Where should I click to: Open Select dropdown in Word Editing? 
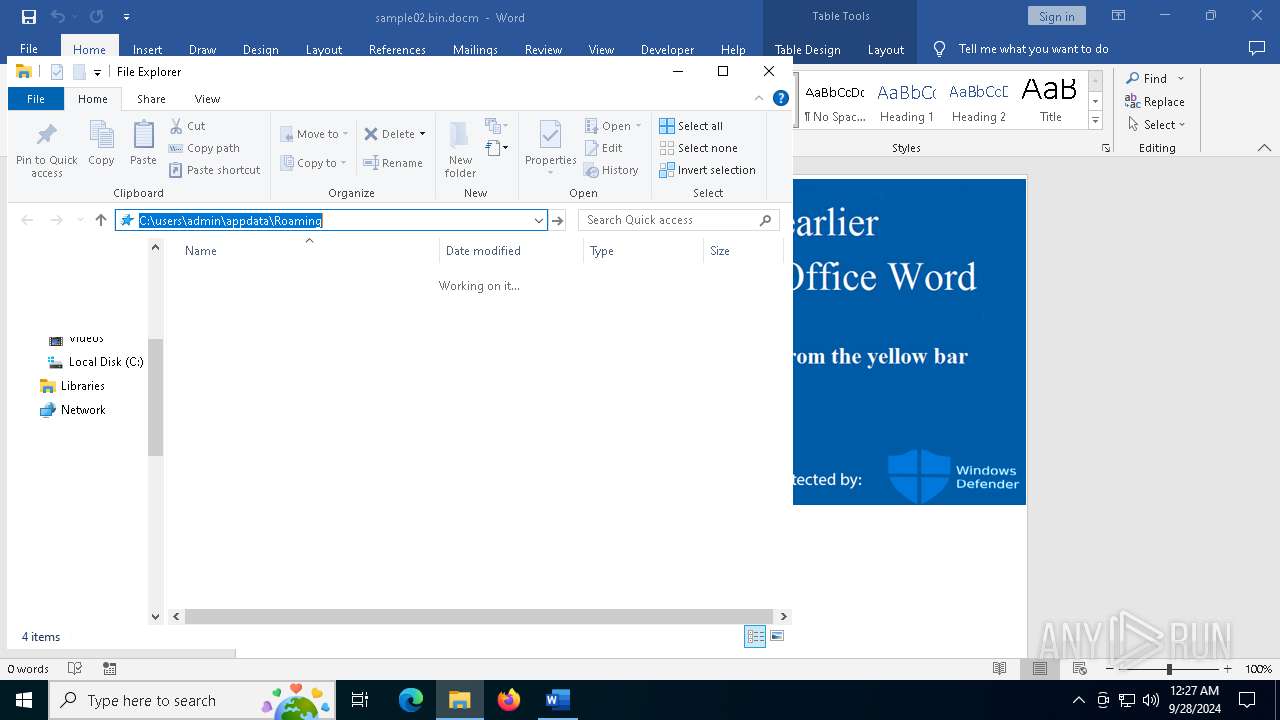pos(1155,125)
